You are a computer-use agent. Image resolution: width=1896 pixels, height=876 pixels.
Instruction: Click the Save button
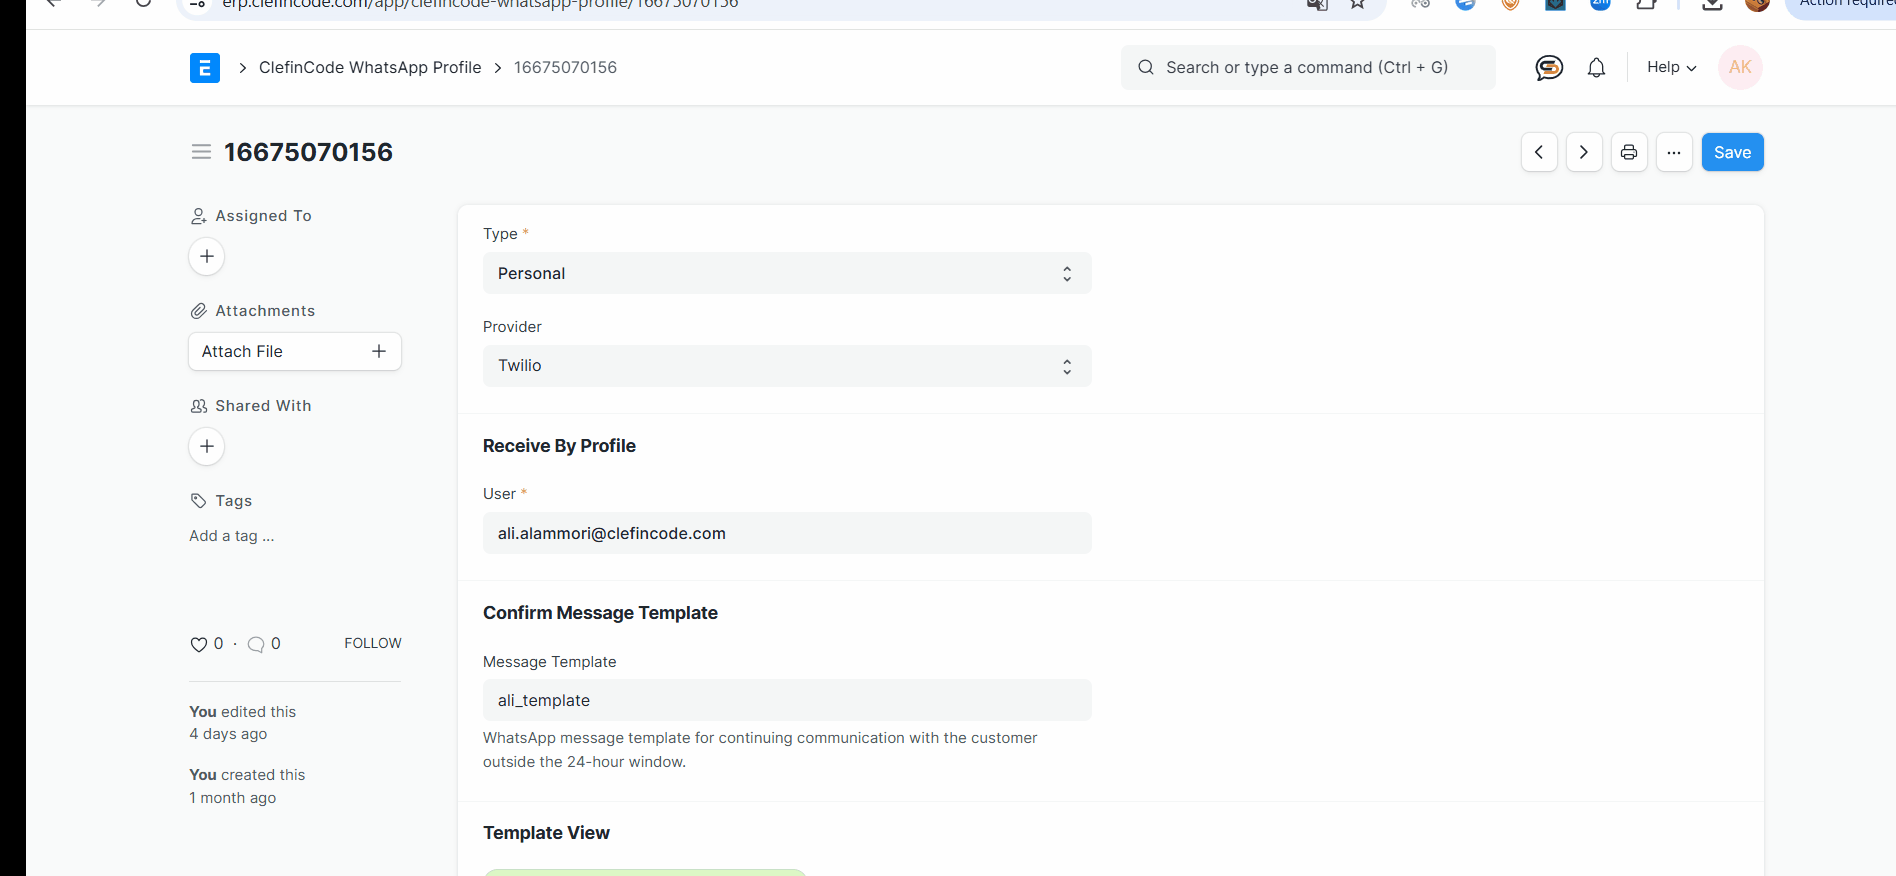click(x=1732, y=153)
